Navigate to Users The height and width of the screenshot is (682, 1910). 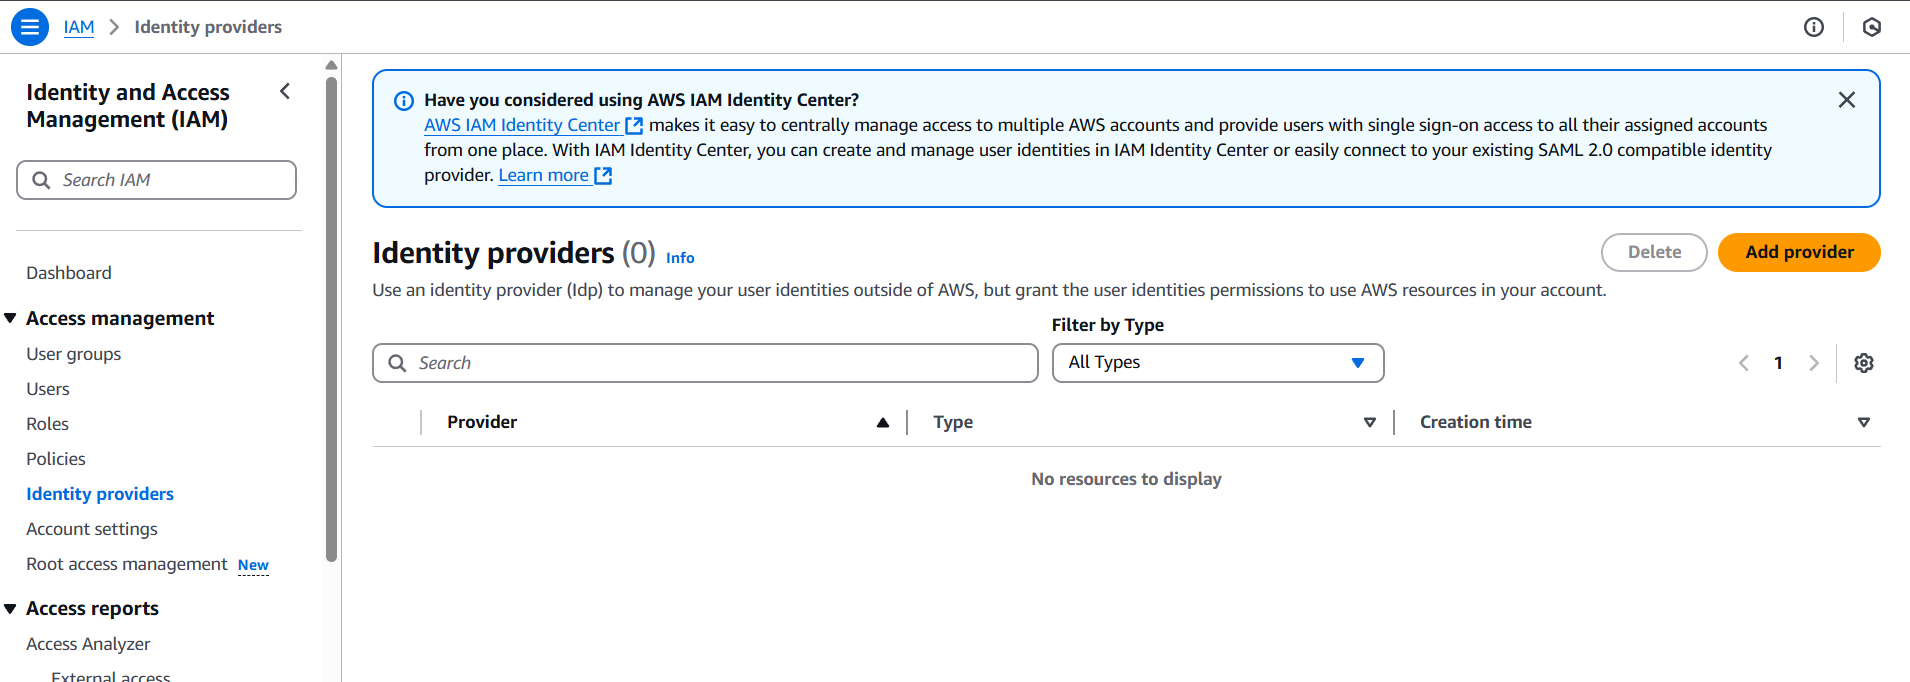coord(48,389)
